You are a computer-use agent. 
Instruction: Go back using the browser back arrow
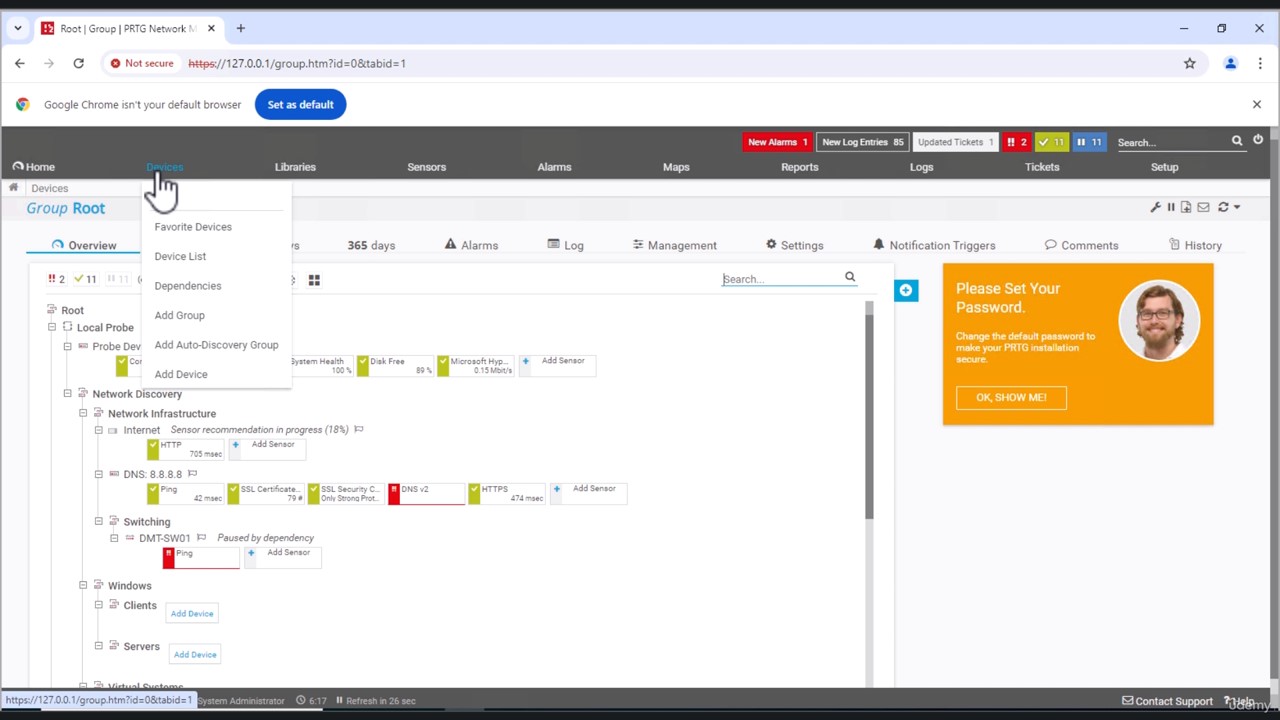[20, 63]
